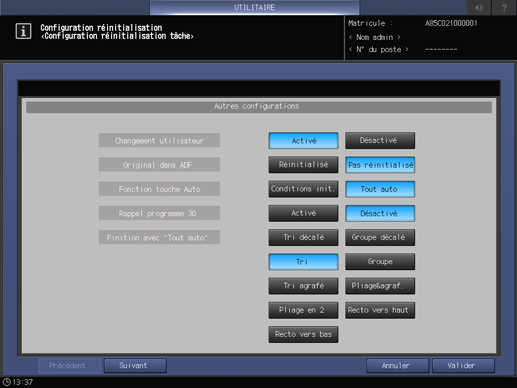Set Rappel programme 30 to Activé

(x=303, y=213)
